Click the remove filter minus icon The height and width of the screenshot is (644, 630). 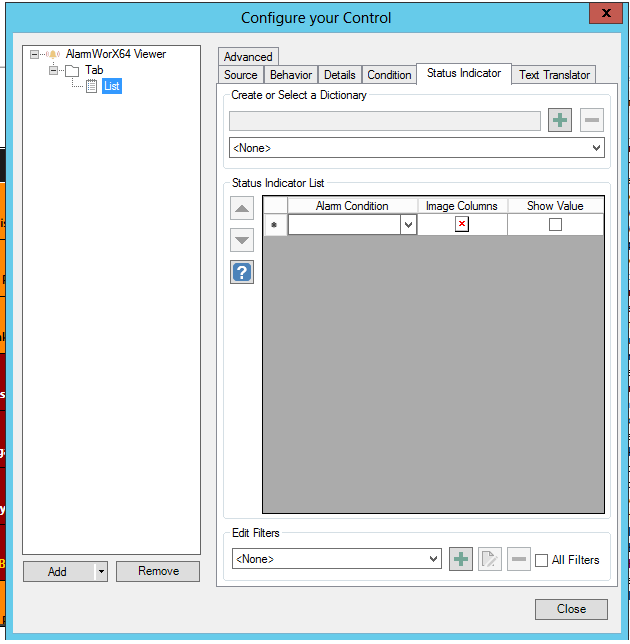[518, 559]
